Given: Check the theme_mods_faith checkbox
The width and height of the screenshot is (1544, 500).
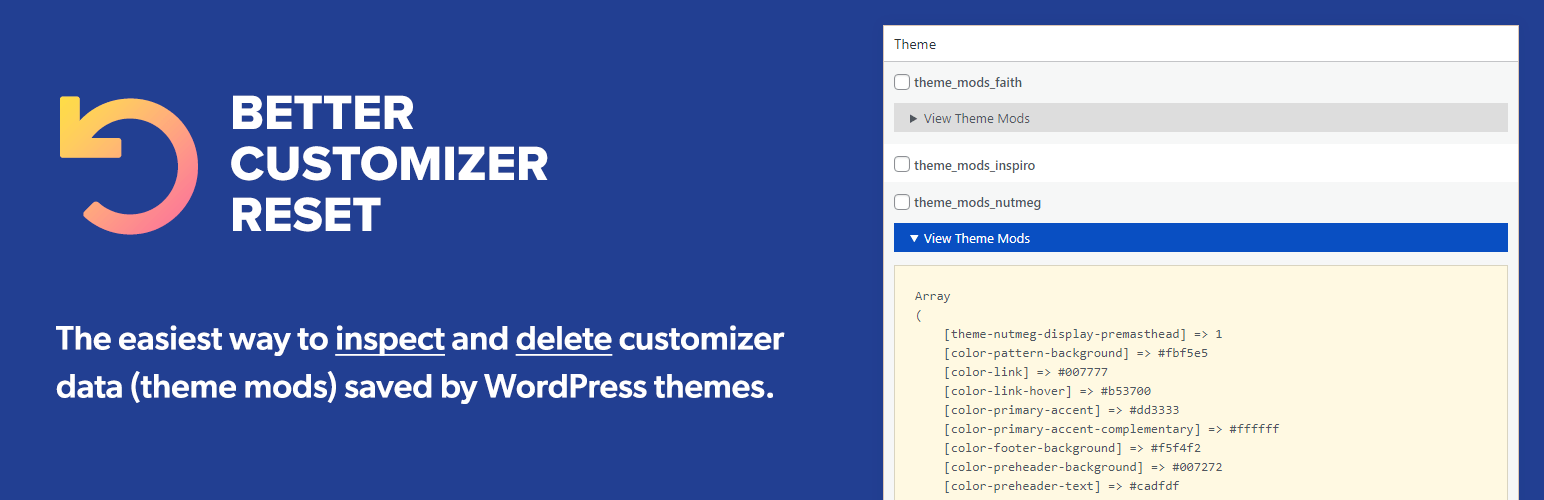Looking at the screenshot, I should point(902,82).
